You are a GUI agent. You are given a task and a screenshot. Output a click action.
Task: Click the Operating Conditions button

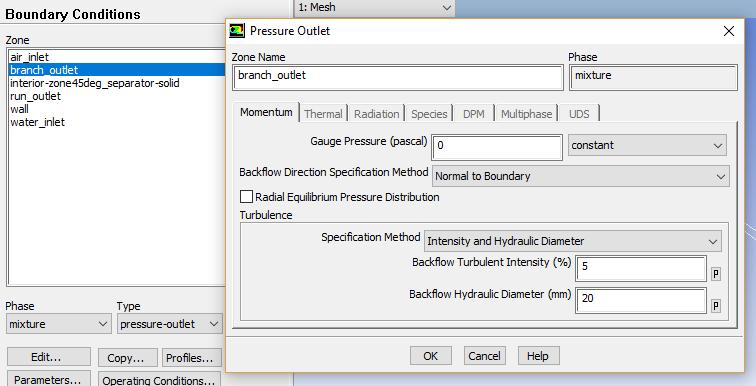159,380
